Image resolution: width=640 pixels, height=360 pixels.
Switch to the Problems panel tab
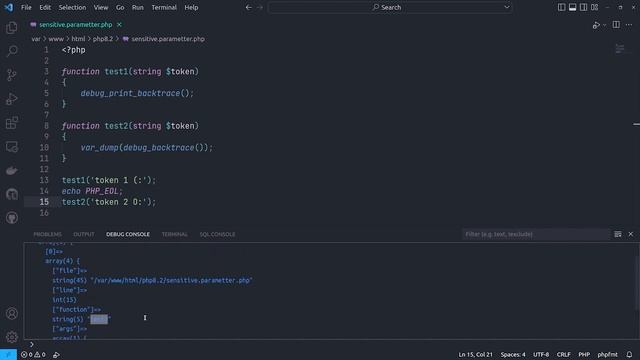pos(48,234)
